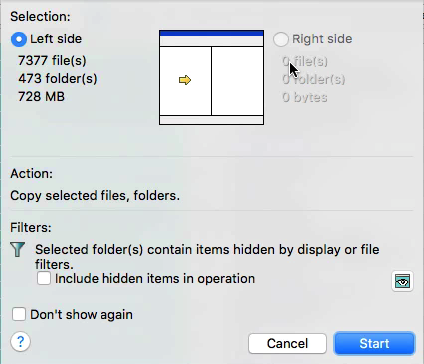Open help with the question mark icon

20,342
